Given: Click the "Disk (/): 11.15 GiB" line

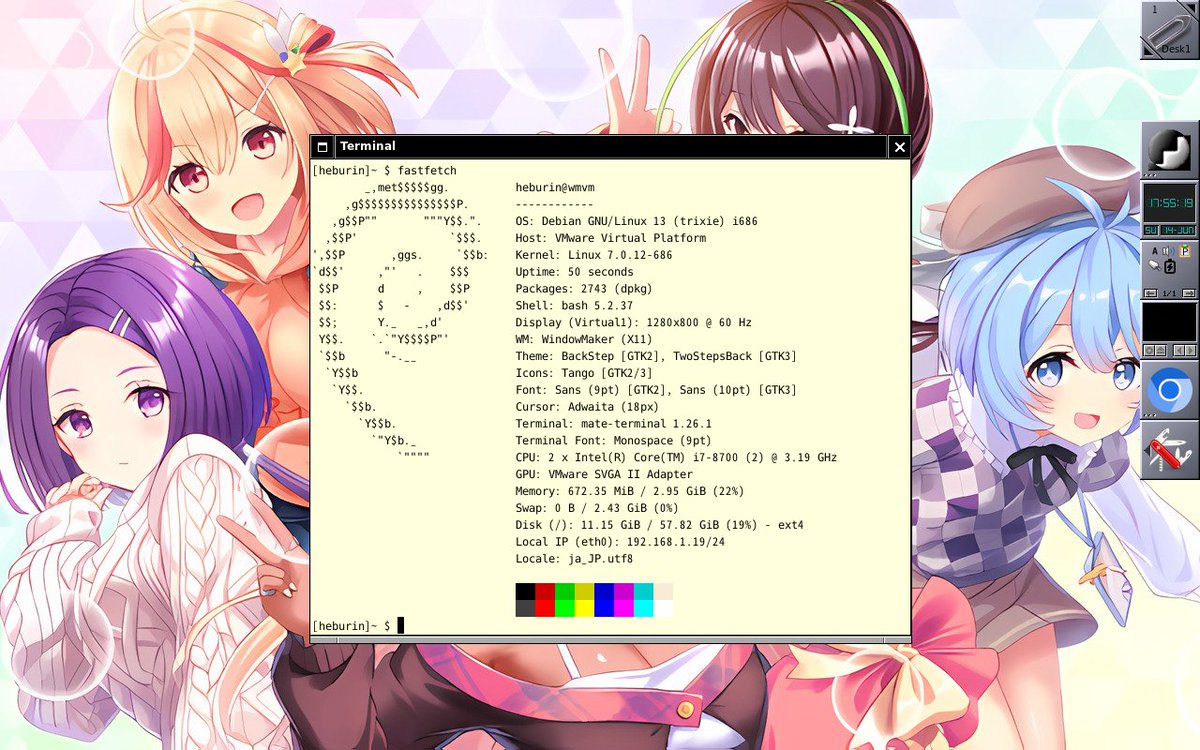Looking at the screenshot, I should 660,525.
